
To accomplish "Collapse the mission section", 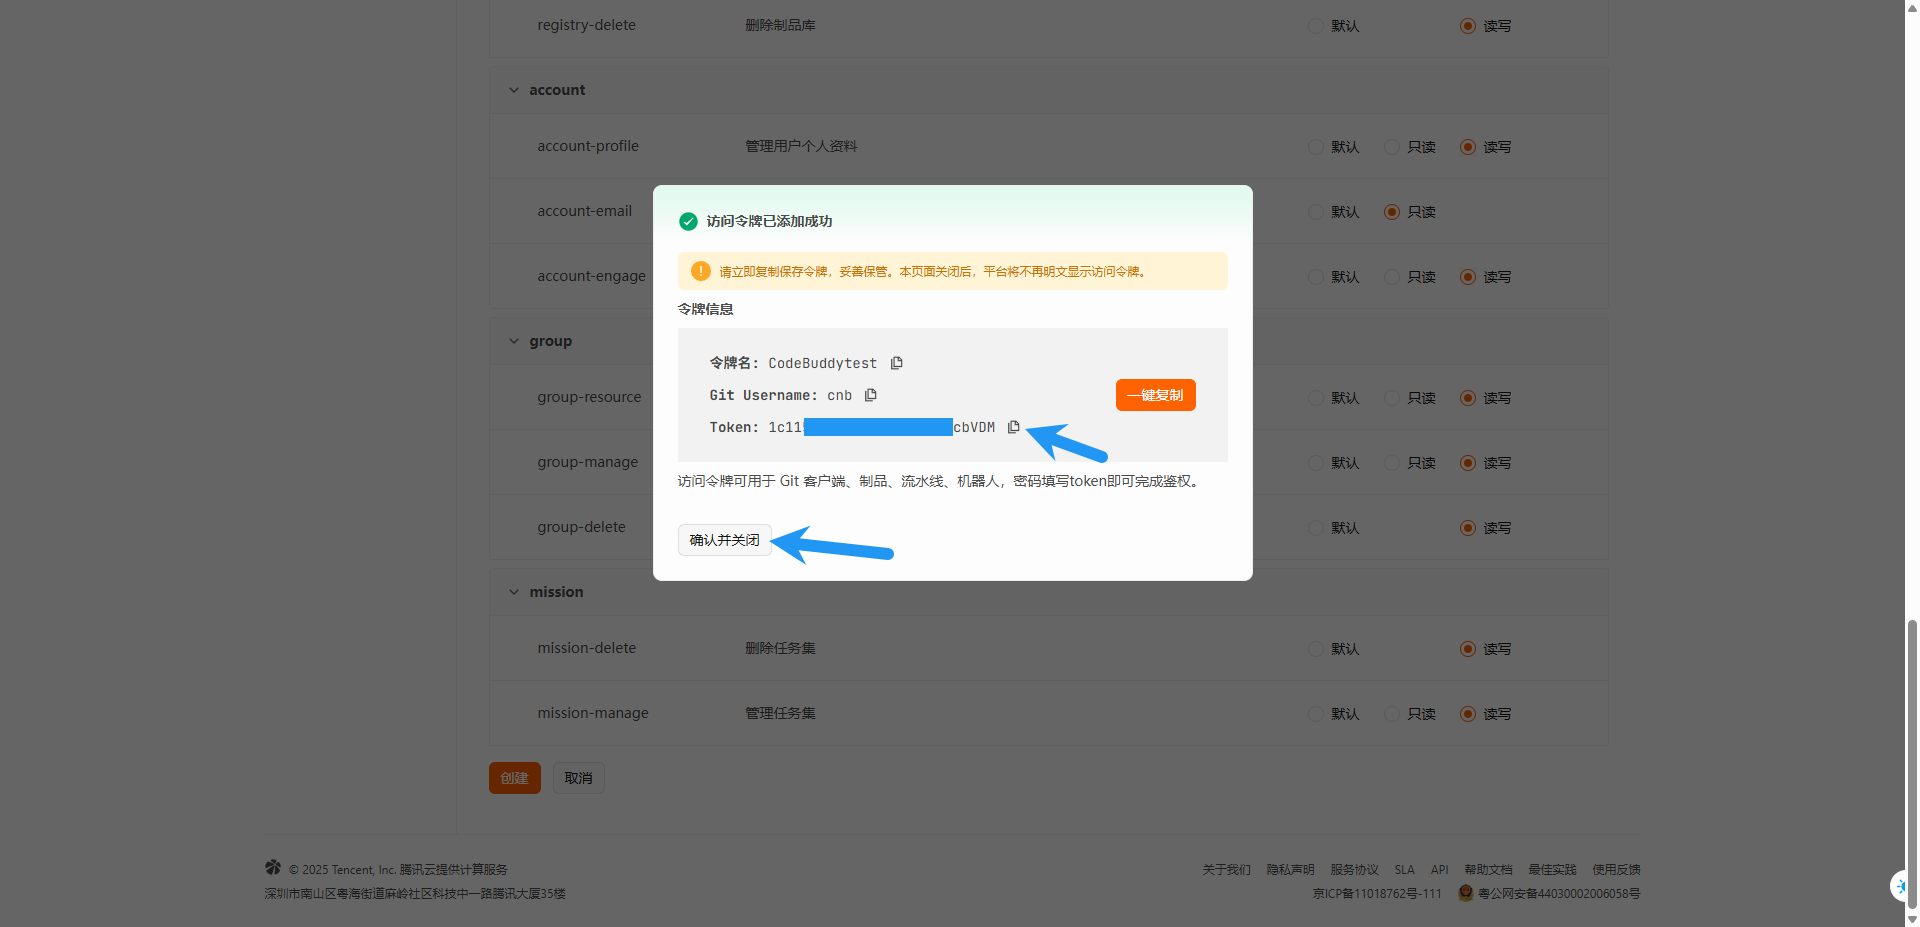I will 514,592.
